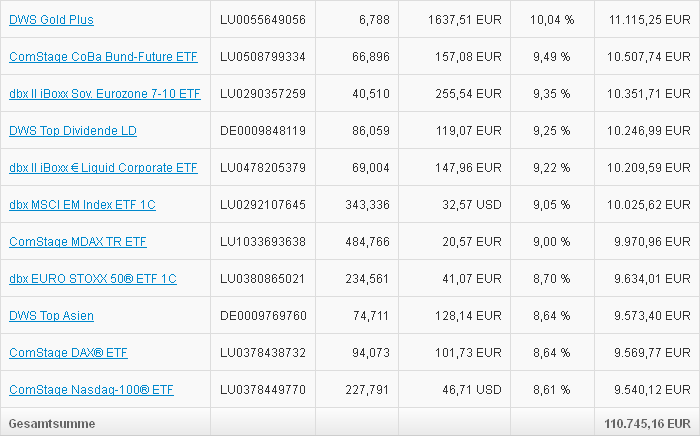Click the 8,70 % share cell

(x=552, y=279)
